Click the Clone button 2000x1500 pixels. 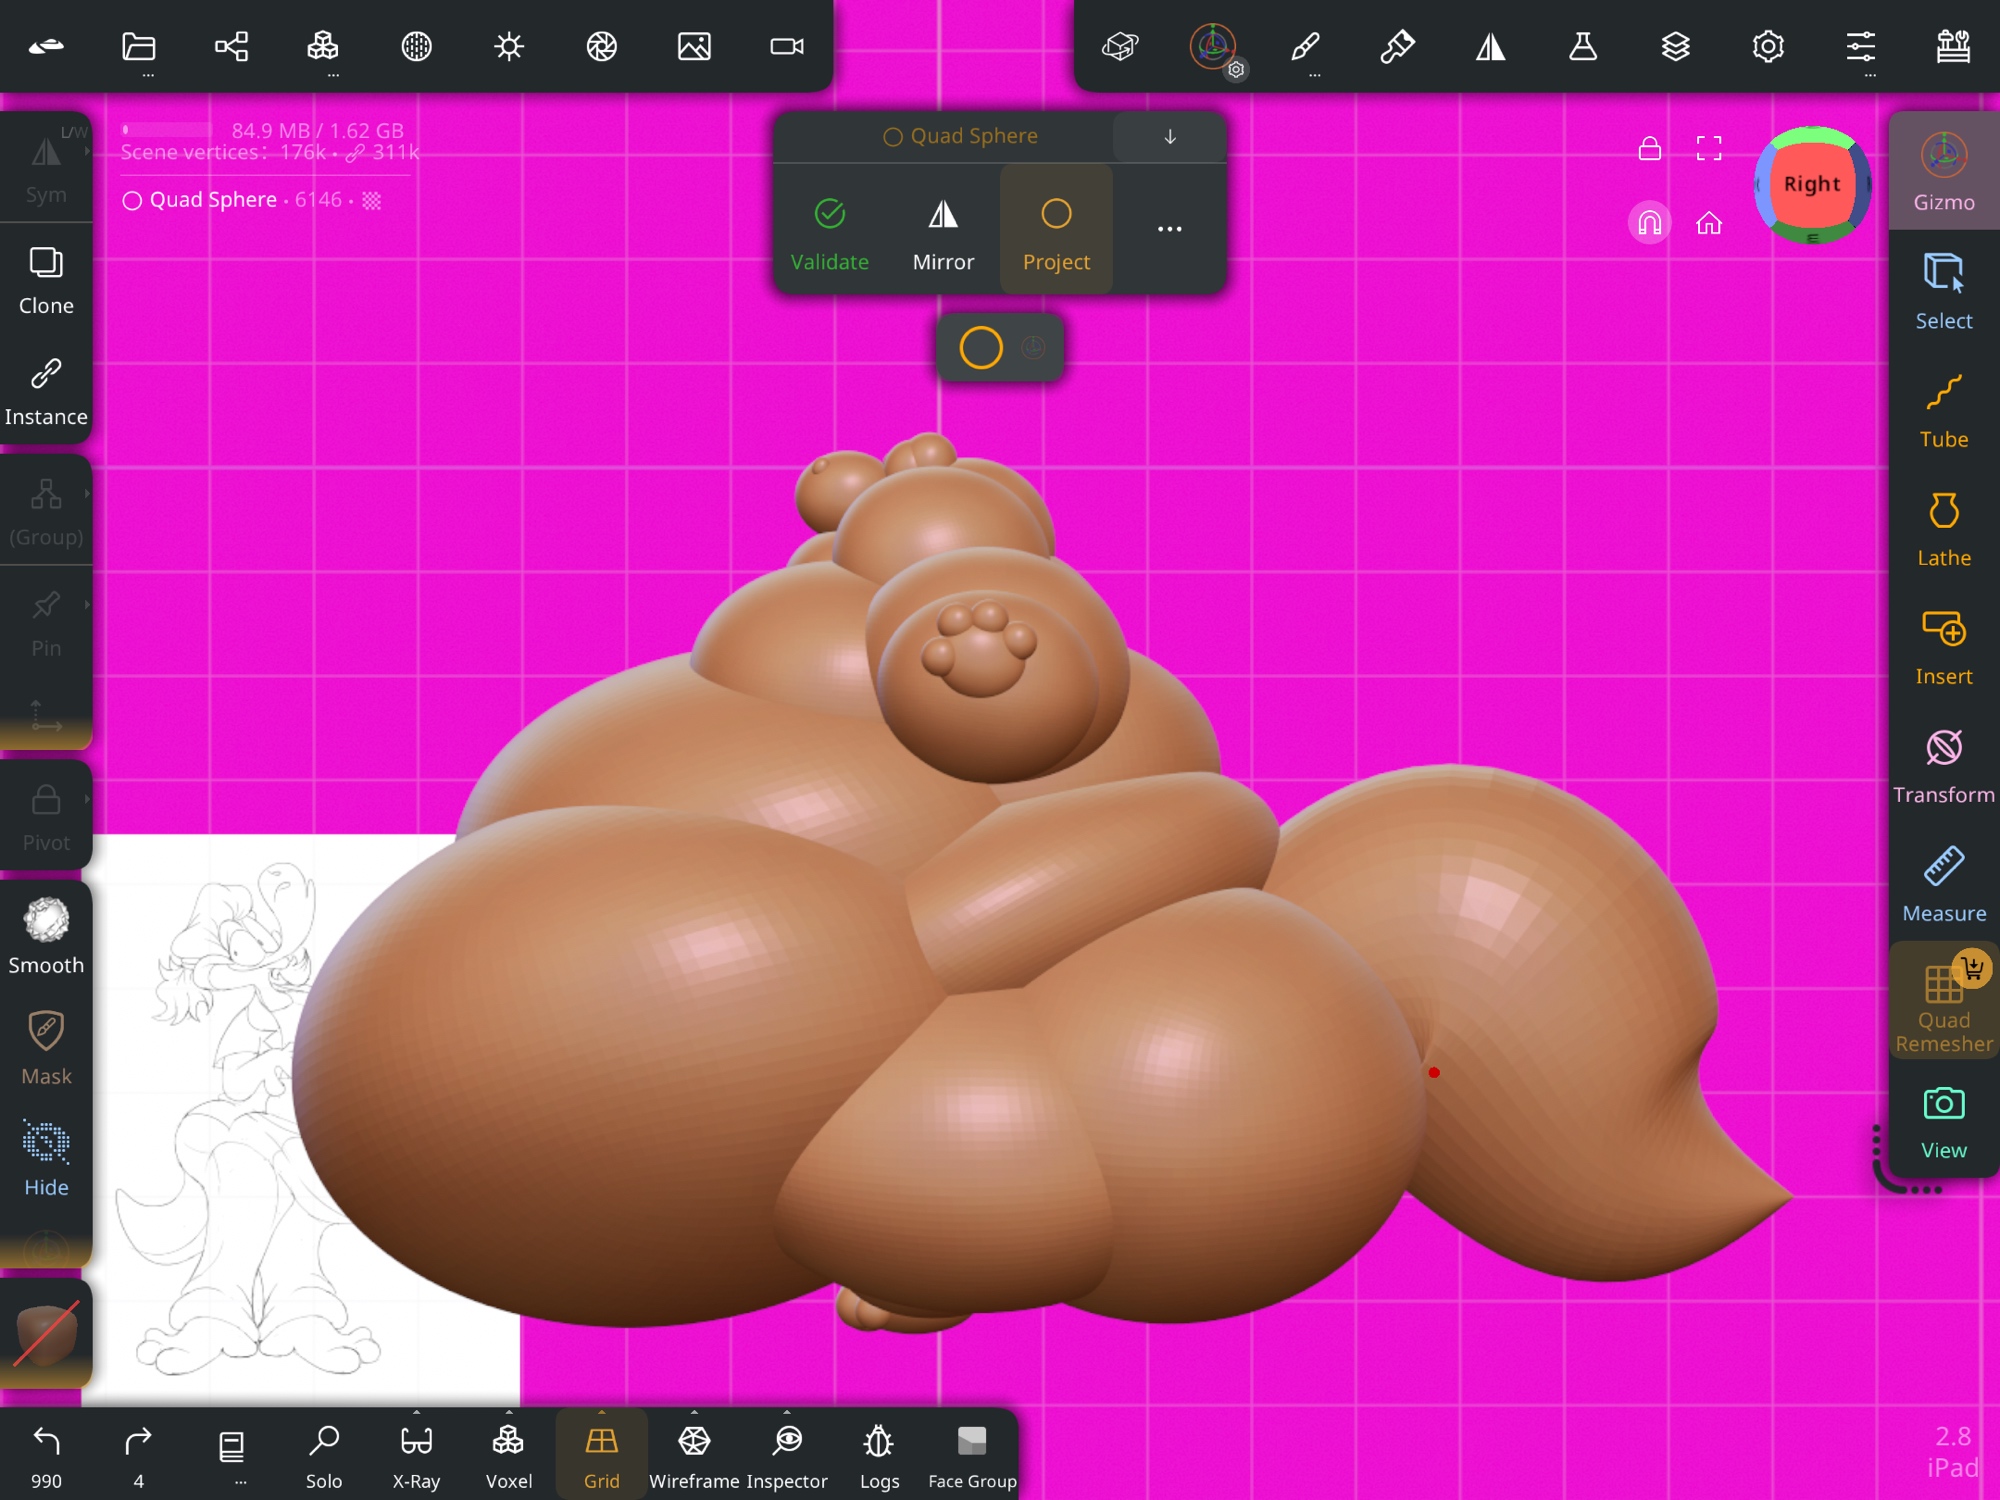click(46, 280)
